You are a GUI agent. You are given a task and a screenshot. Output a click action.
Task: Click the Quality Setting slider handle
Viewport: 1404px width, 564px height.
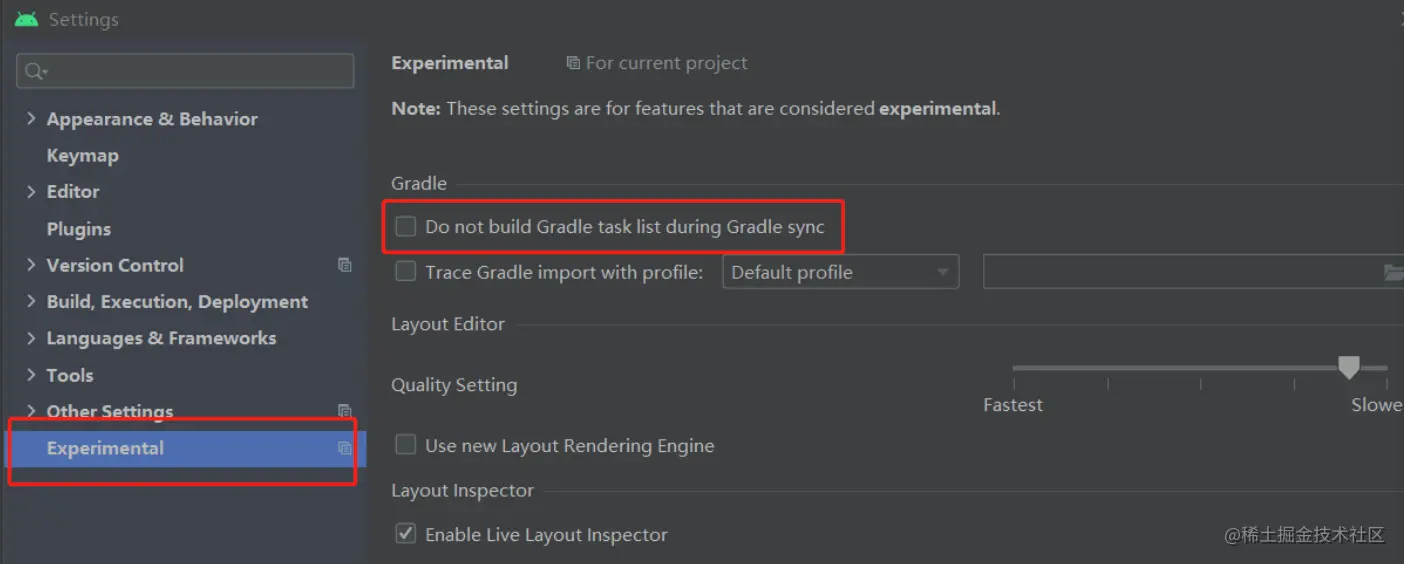tap(1349, 368)
